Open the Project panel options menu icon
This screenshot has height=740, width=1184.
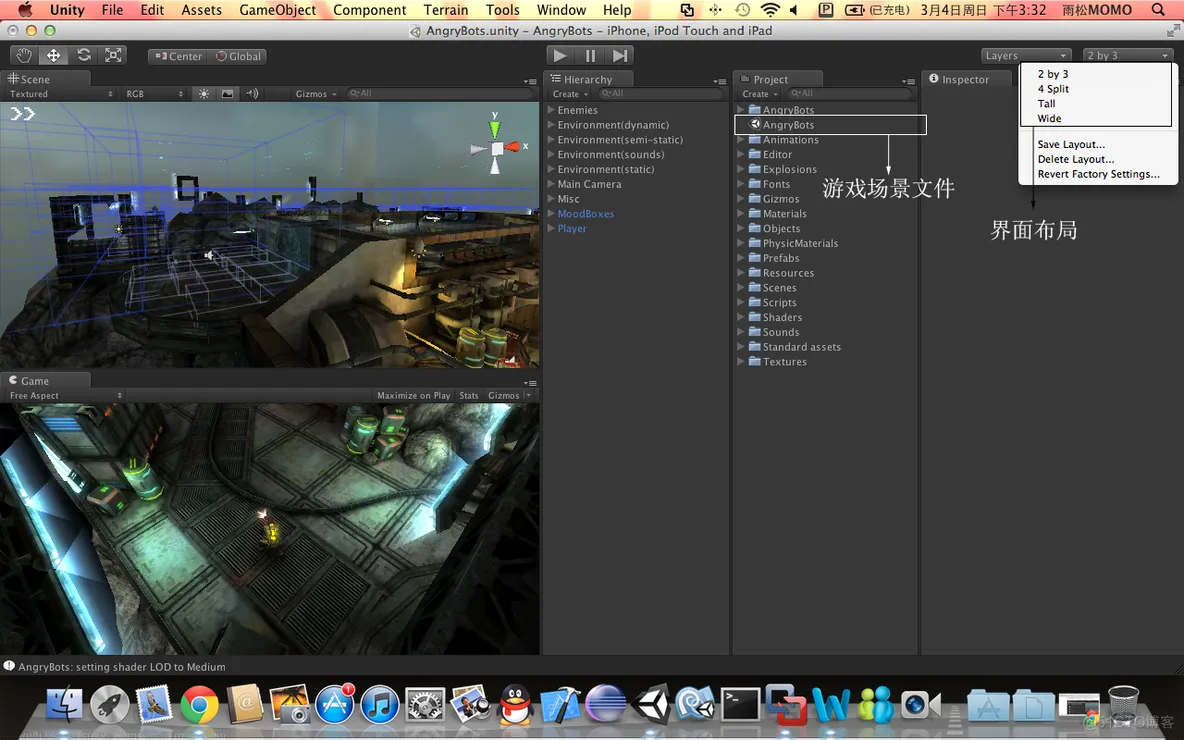(908, 81)
